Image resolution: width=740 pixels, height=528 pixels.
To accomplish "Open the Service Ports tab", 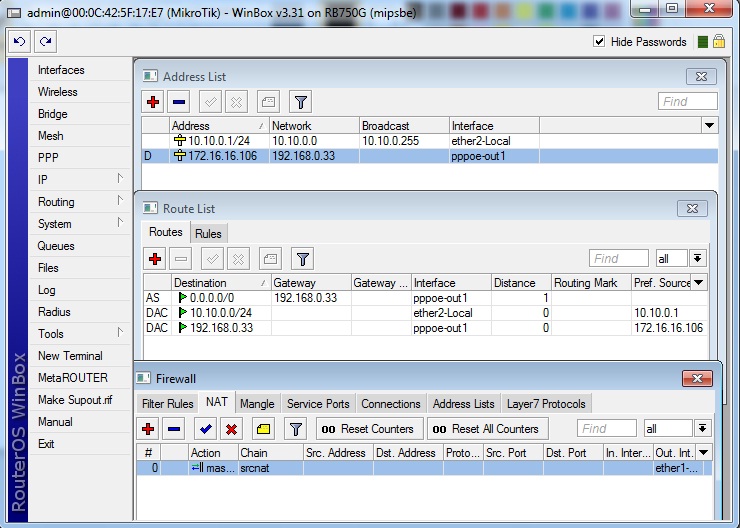I will pyautogui.click(x=318, y=404).
